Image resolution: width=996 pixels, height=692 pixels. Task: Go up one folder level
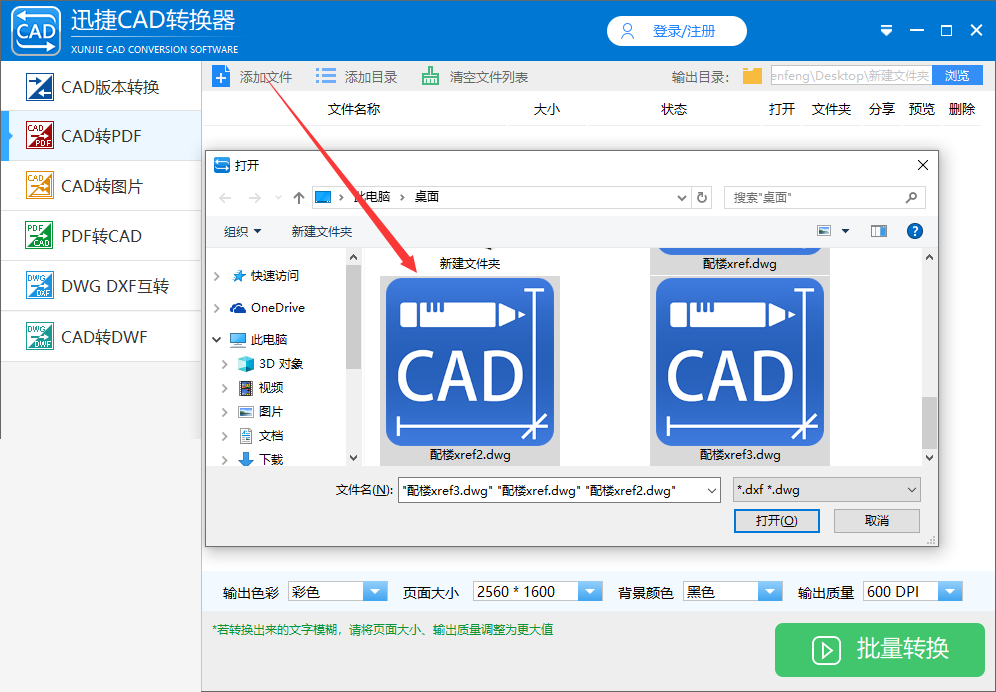tap(299, 198)
